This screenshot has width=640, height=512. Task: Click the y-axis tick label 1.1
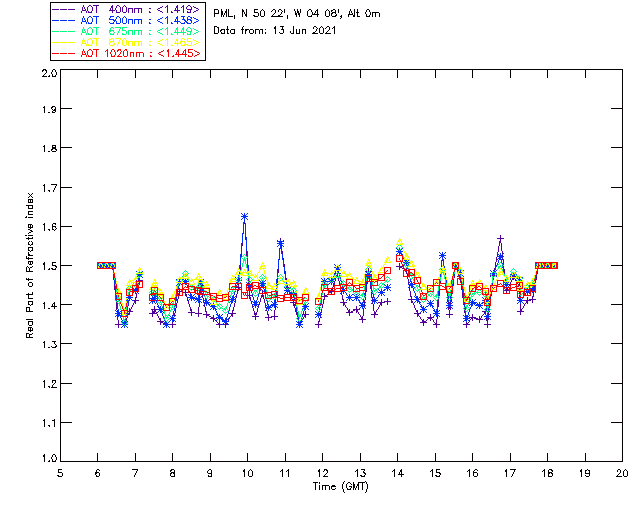49,423
